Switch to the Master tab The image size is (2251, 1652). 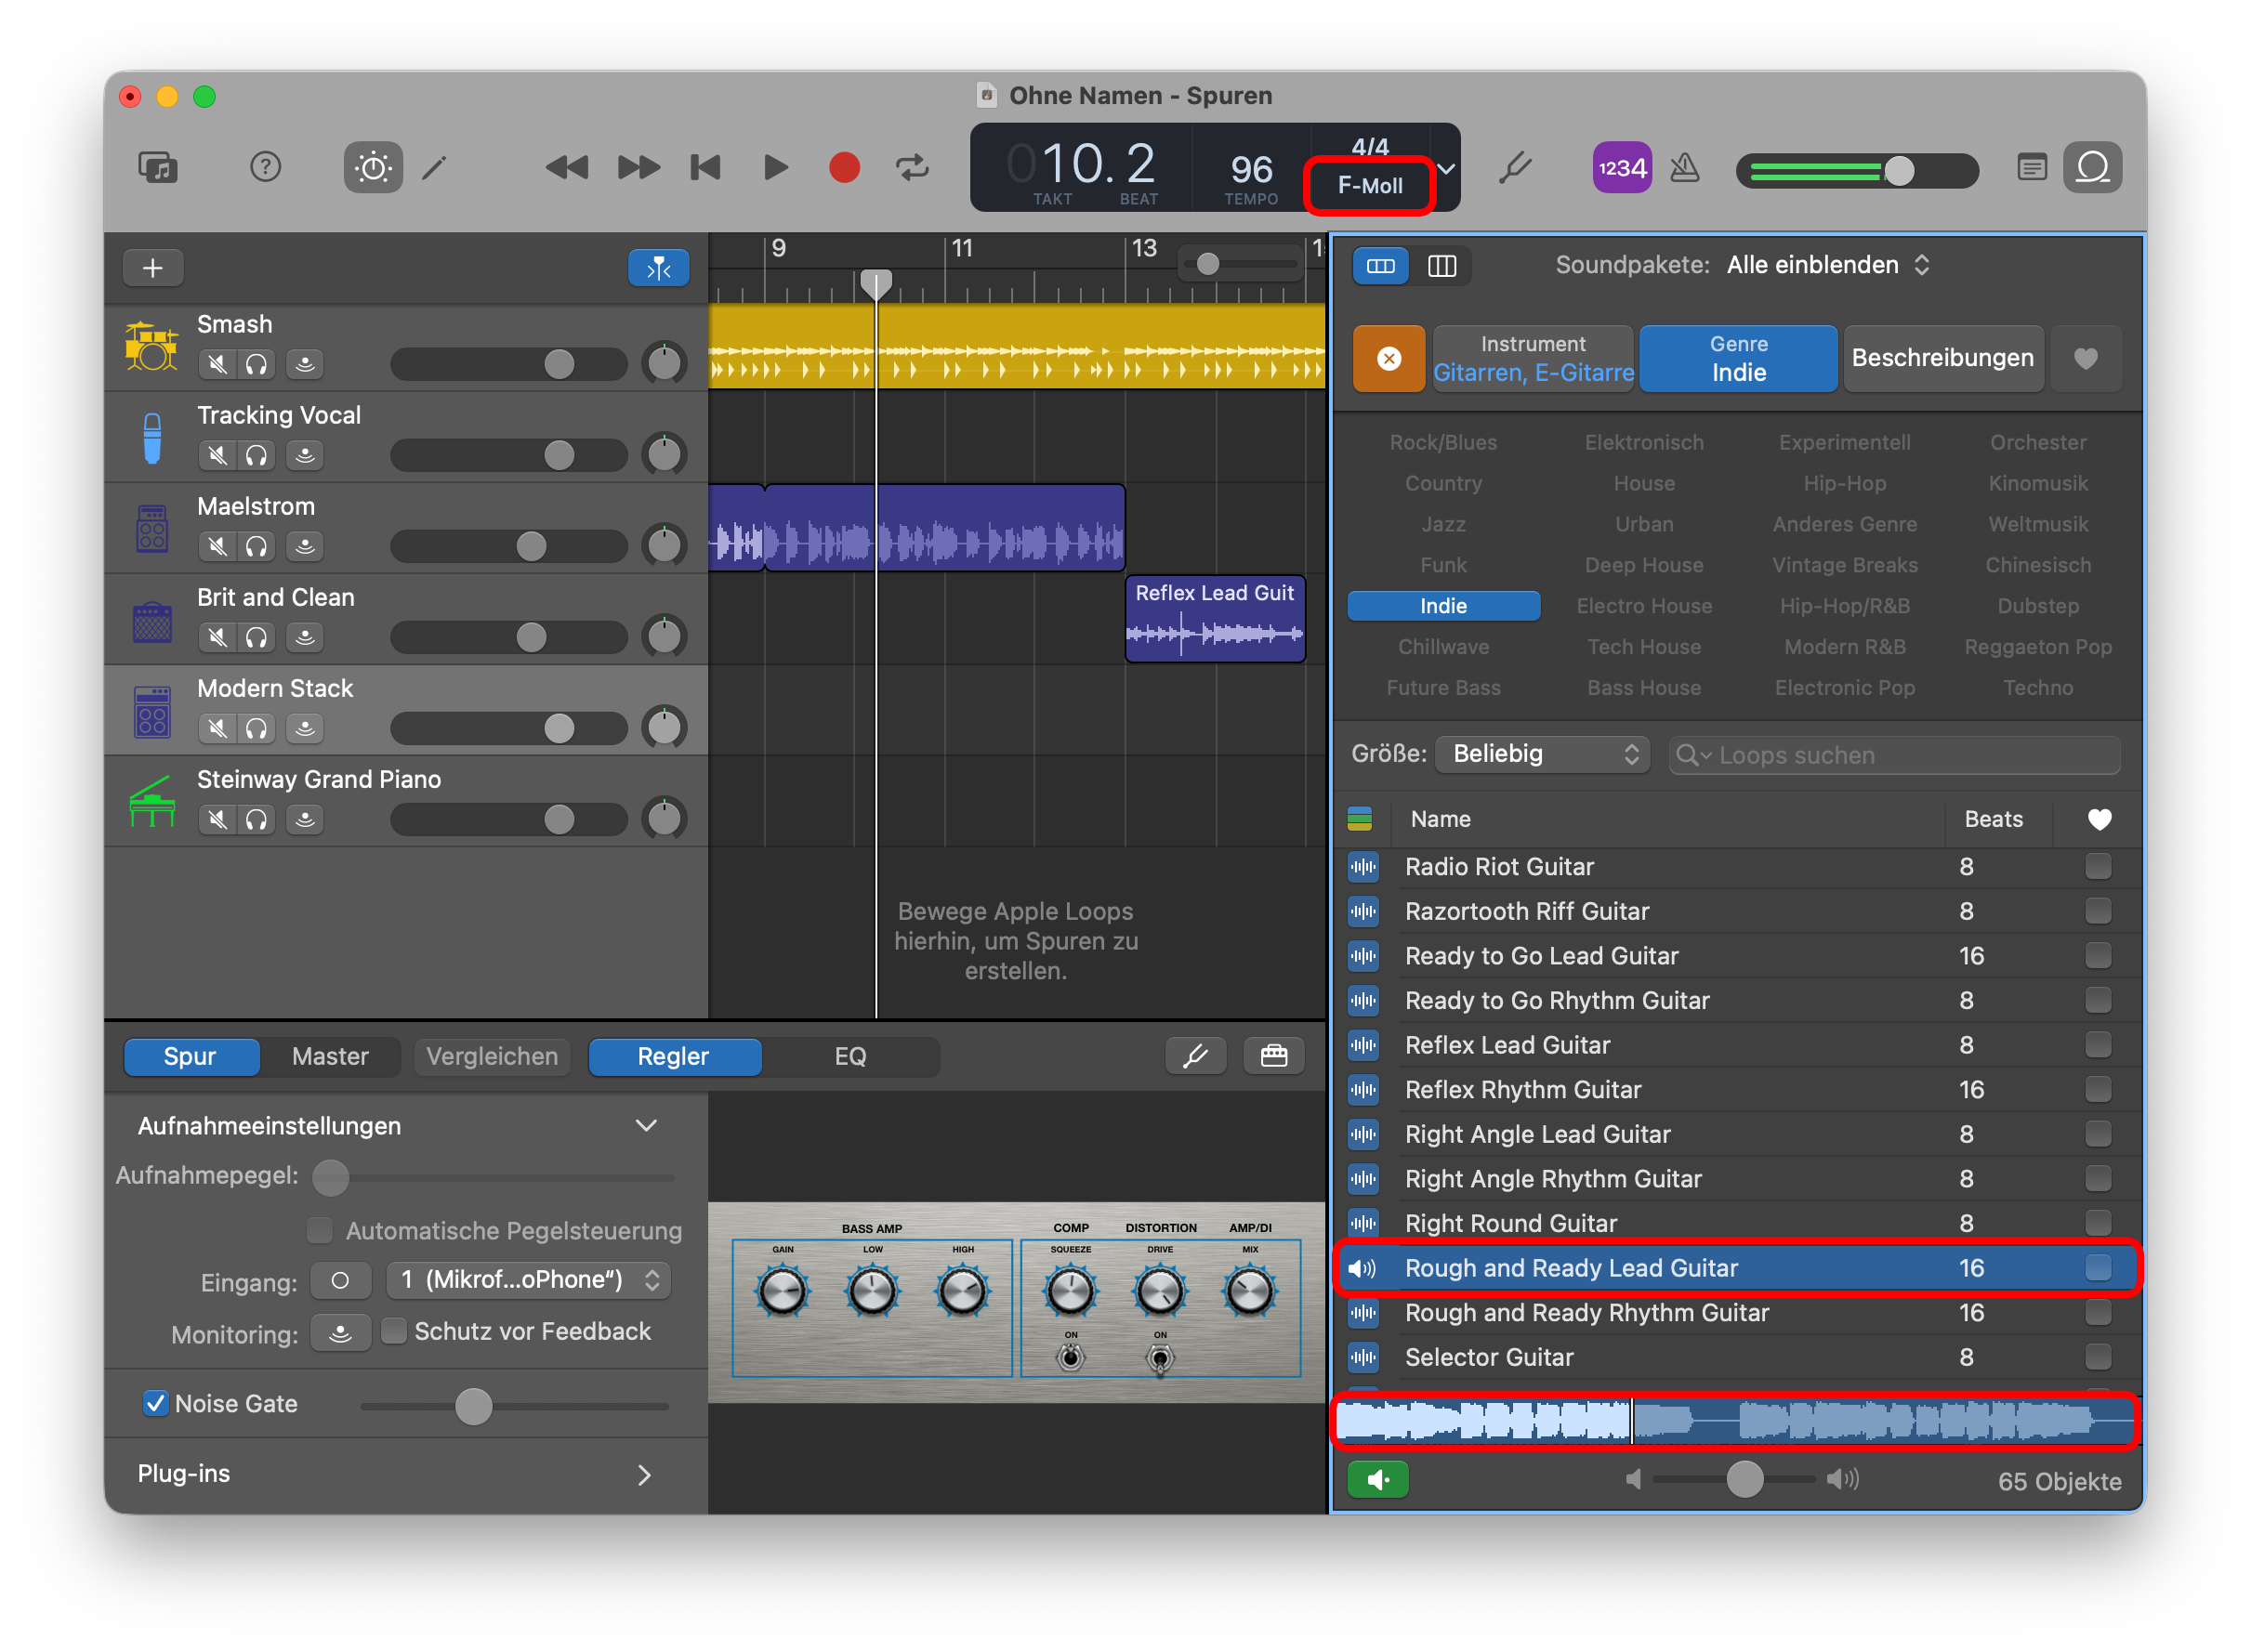[330, 1056]
